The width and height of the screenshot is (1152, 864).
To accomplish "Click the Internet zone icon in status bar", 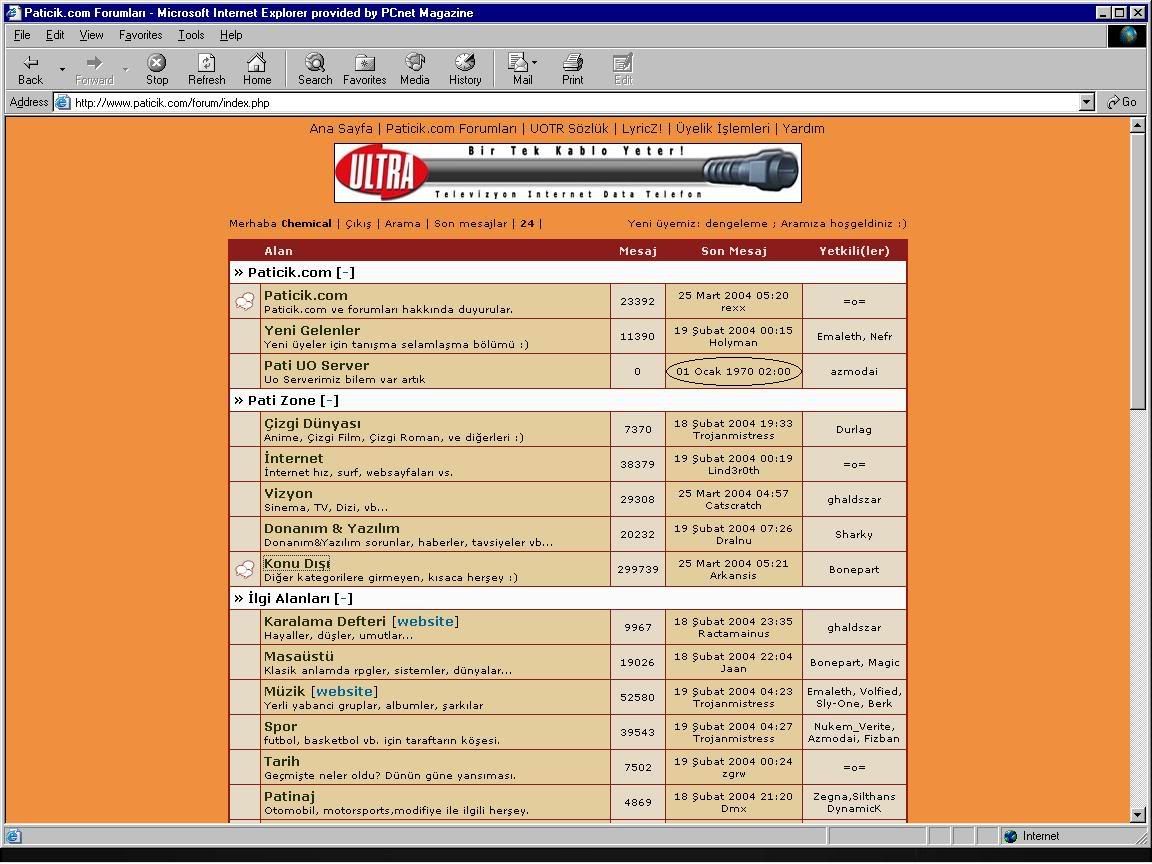I will 1010,836.
